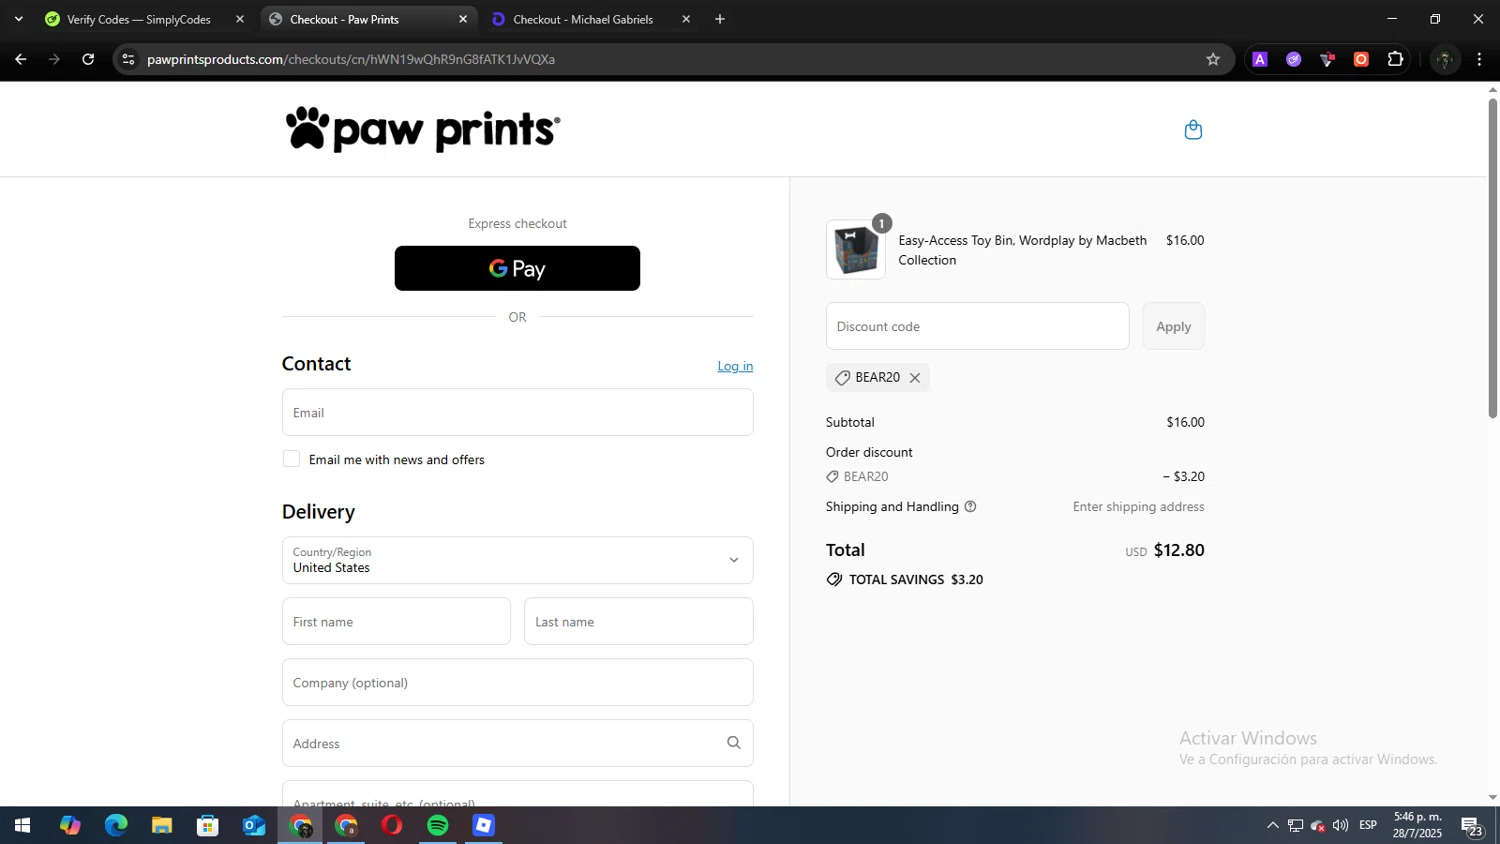Close the Checkout - Paw Prints tab
The image size is (1500, 844).
(463, 19)
